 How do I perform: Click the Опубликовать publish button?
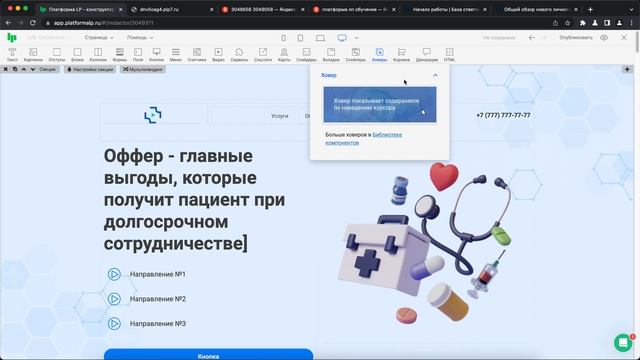pyautogui.click(x=576, y=38)
